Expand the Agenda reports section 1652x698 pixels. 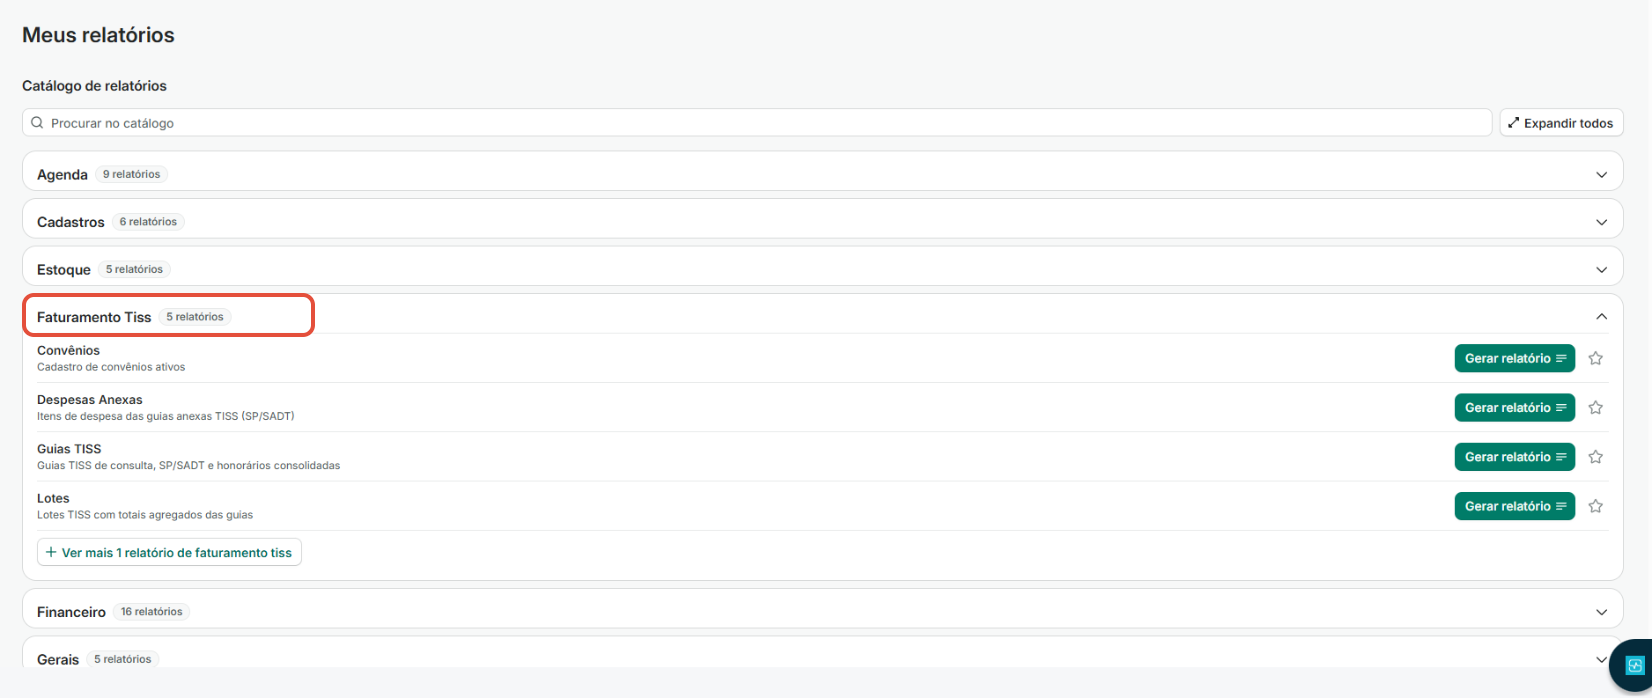point(1601,174)
